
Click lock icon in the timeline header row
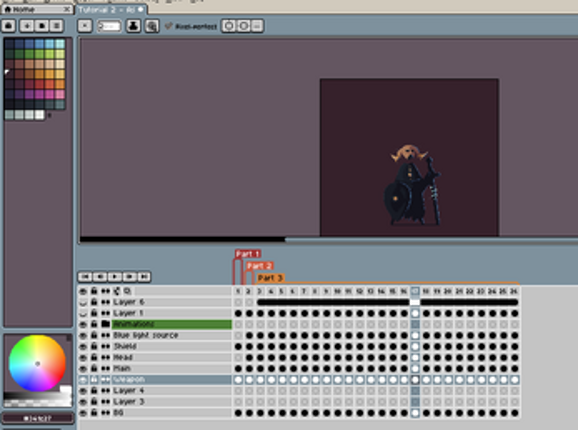(94, 291)
